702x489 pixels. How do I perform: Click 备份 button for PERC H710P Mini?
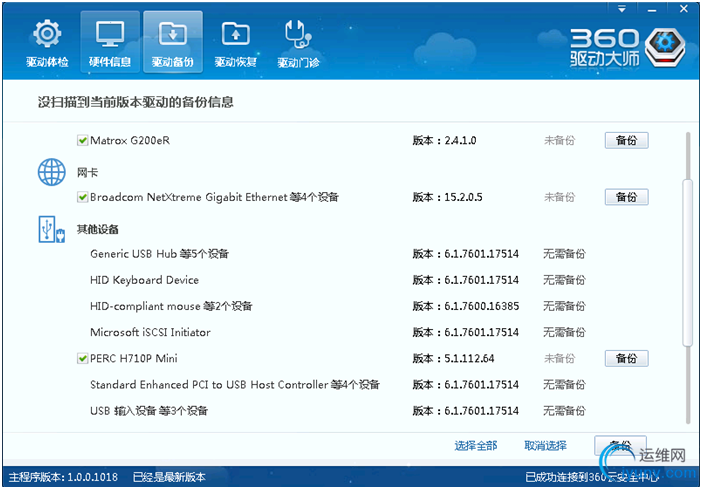point(626,358)
